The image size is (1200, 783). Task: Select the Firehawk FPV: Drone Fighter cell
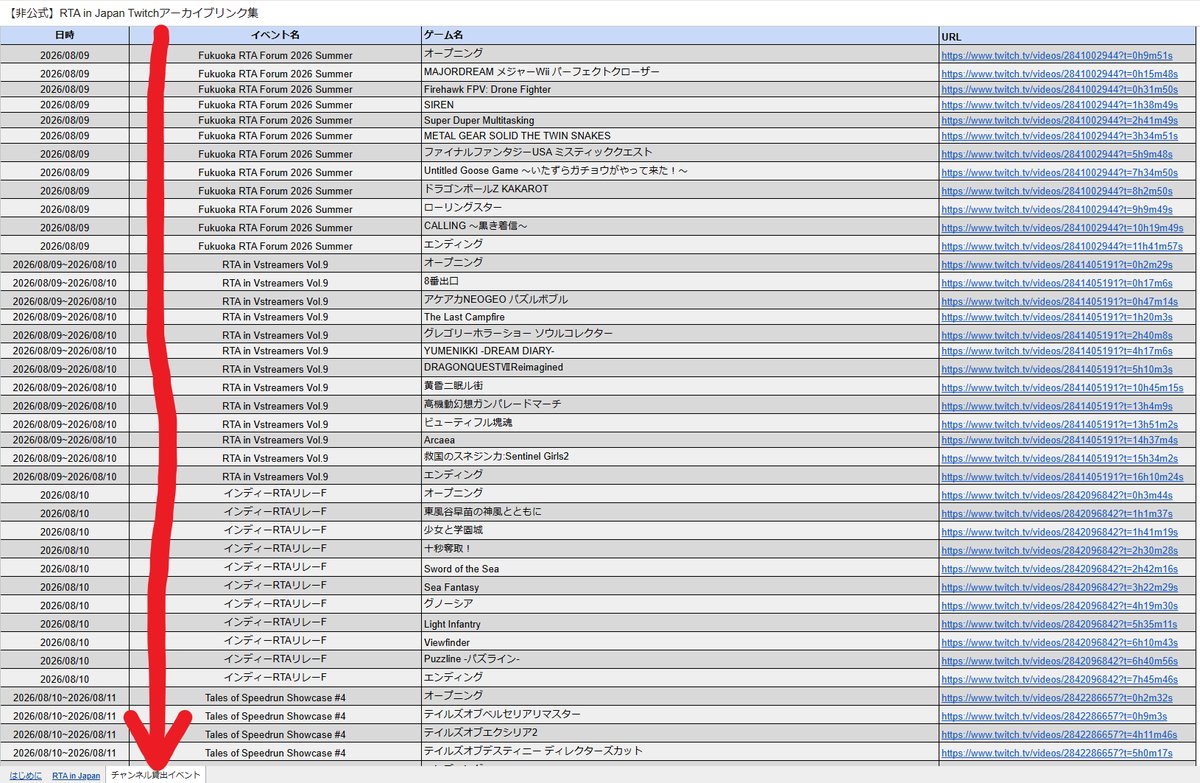point(680,89)
